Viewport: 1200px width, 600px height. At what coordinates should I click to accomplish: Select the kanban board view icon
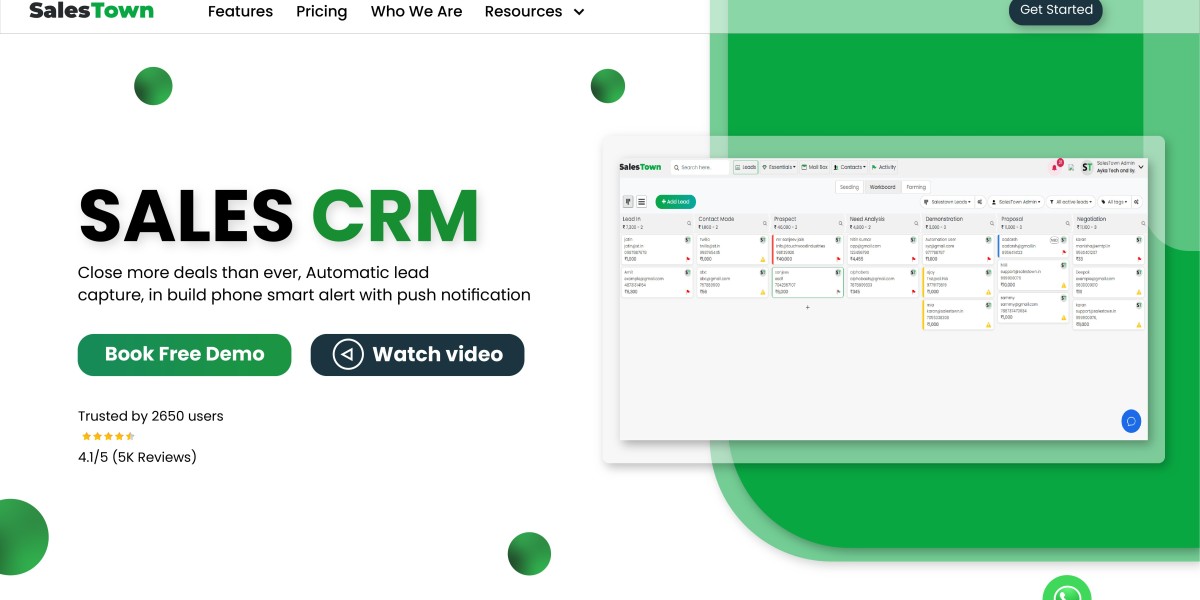(x=628, y=201)
